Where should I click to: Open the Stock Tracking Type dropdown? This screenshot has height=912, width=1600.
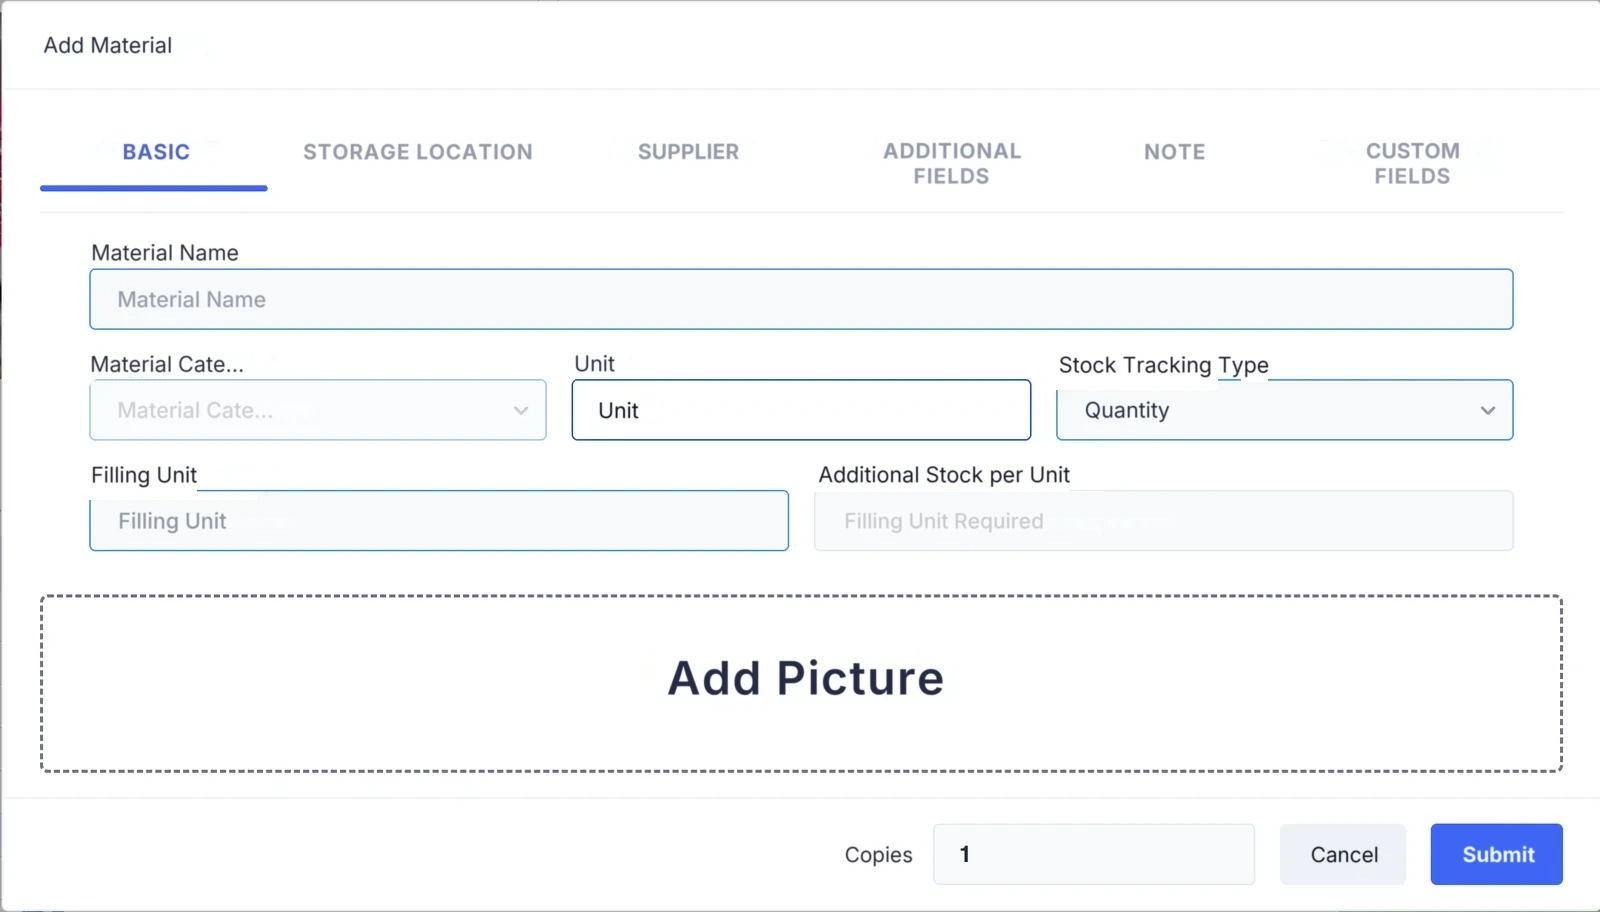tap(1284, 410)
